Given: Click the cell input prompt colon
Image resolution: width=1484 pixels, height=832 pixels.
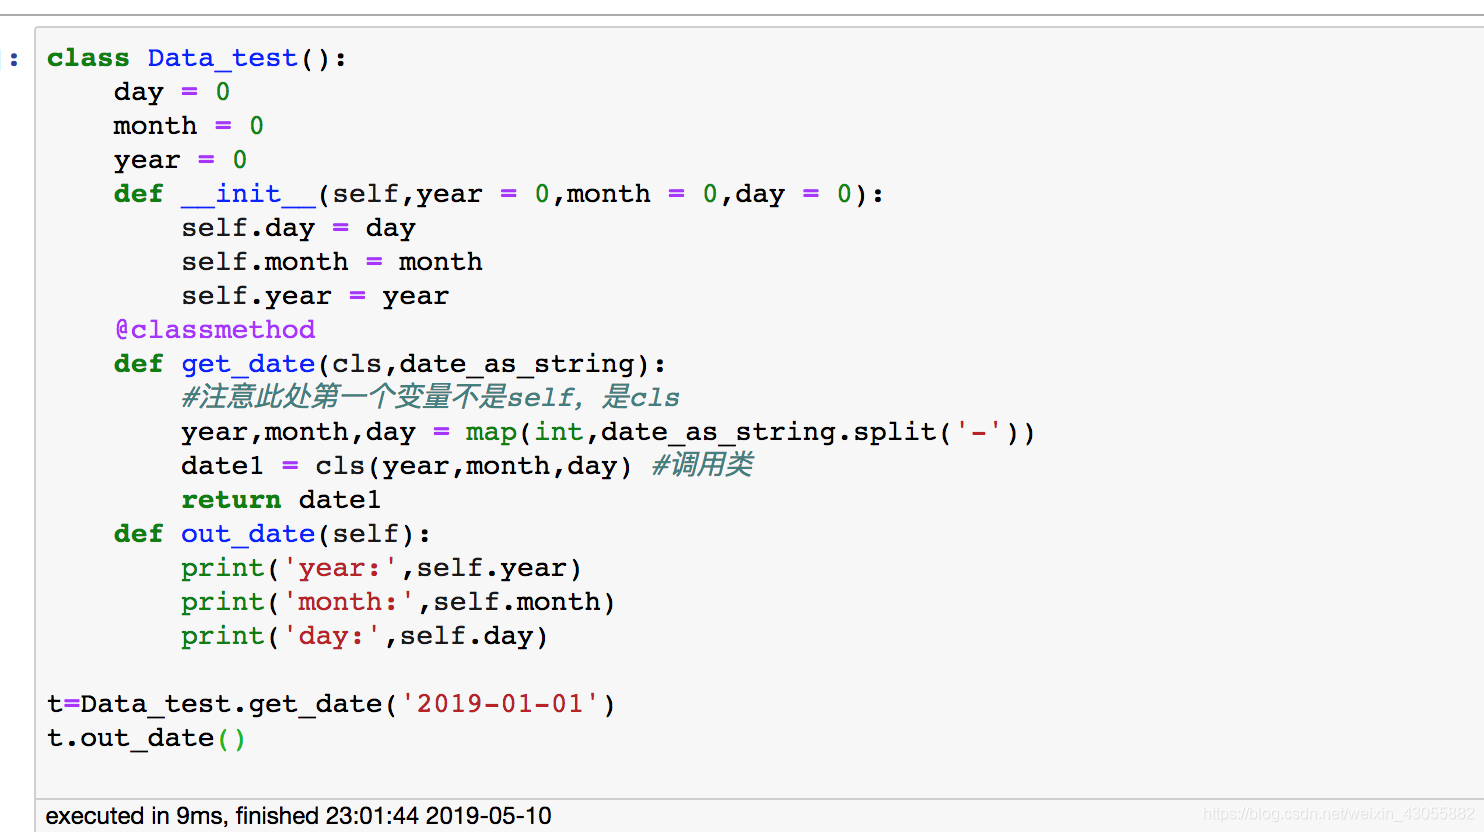Looking at the screenshot, I should (14, 60).
